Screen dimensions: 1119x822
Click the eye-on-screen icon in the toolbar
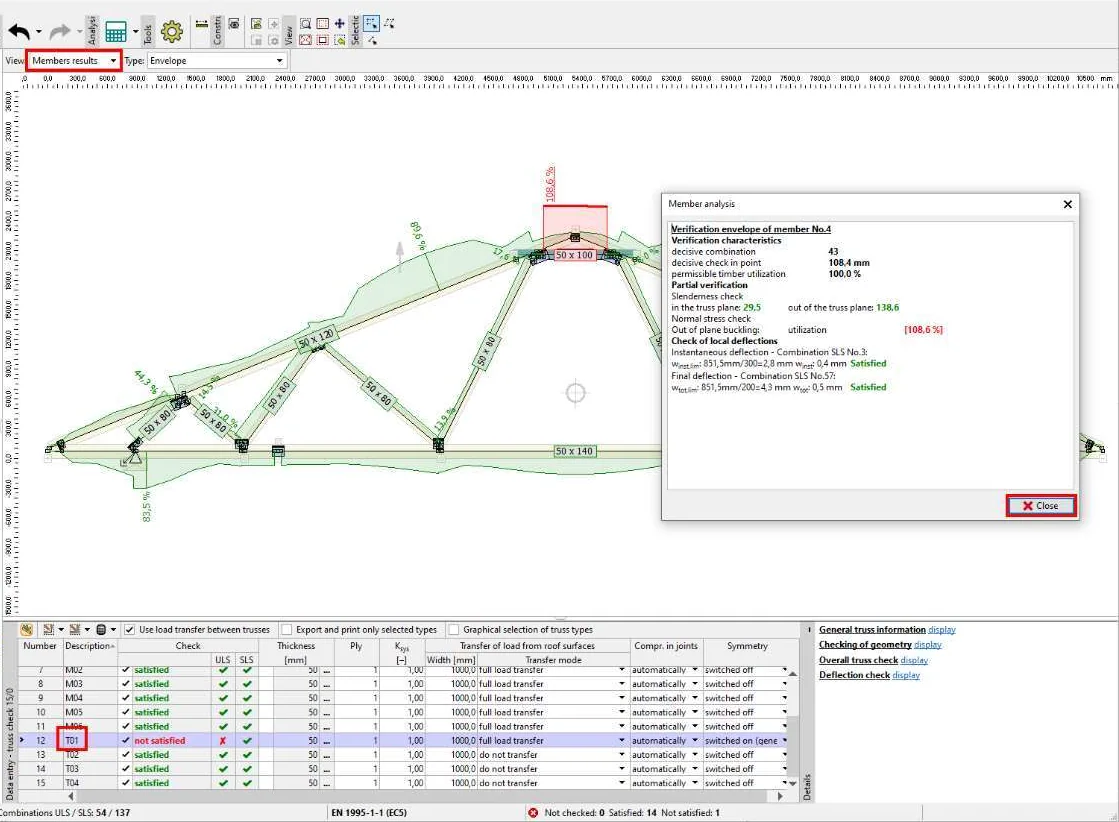click(233, 24)
